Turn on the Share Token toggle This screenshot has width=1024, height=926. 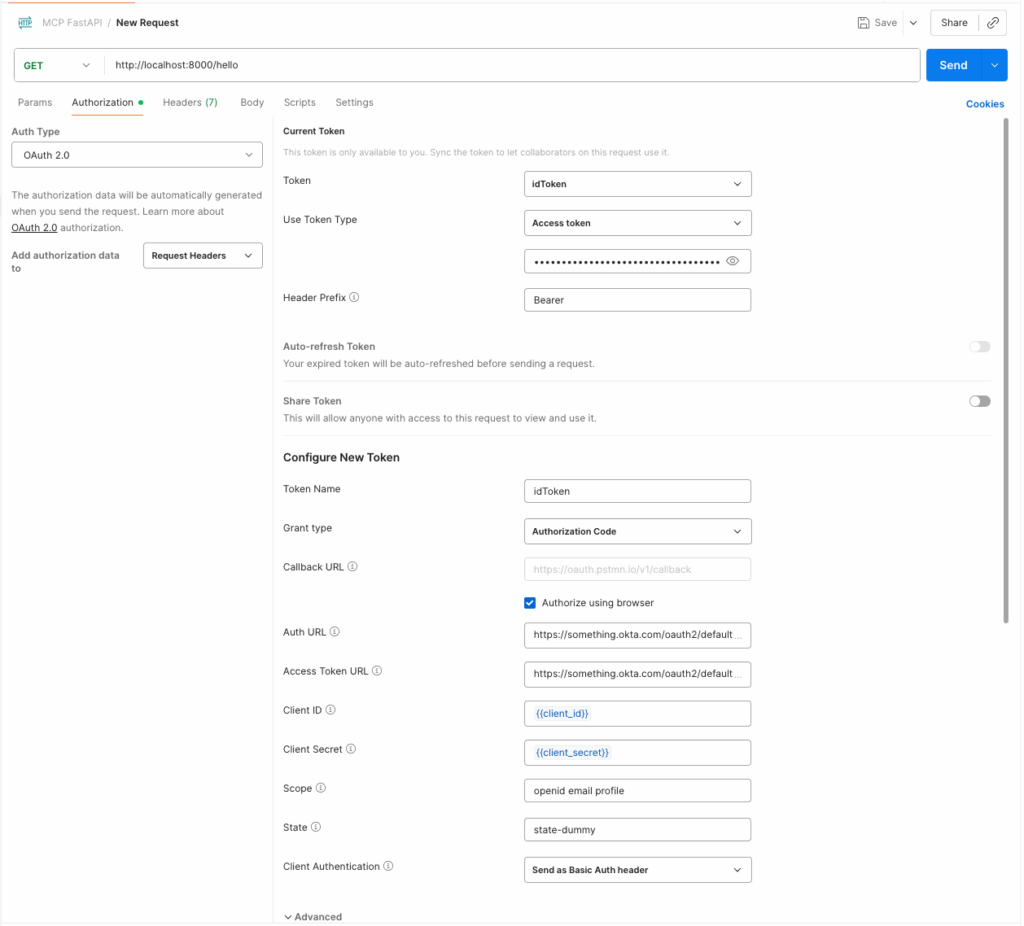[979, 401]
